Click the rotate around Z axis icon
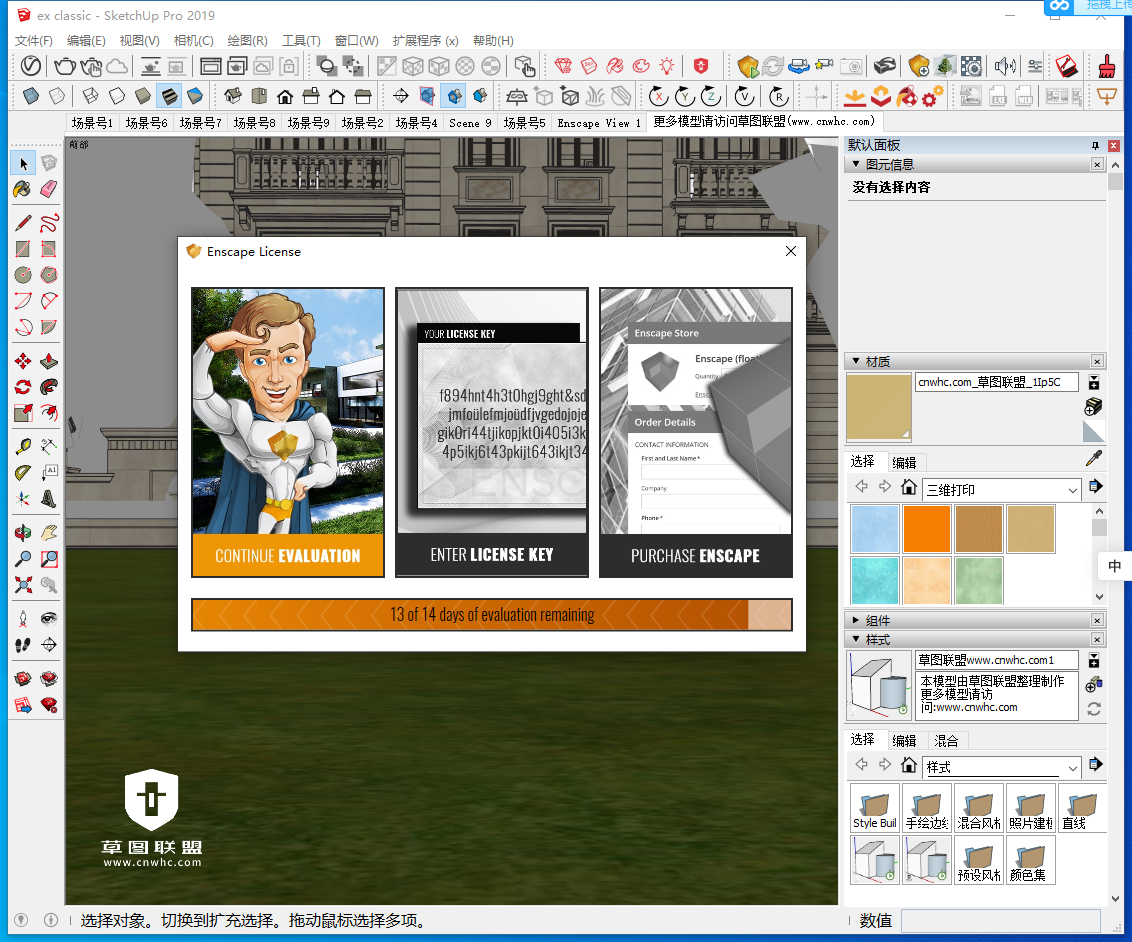 point(711,96)
